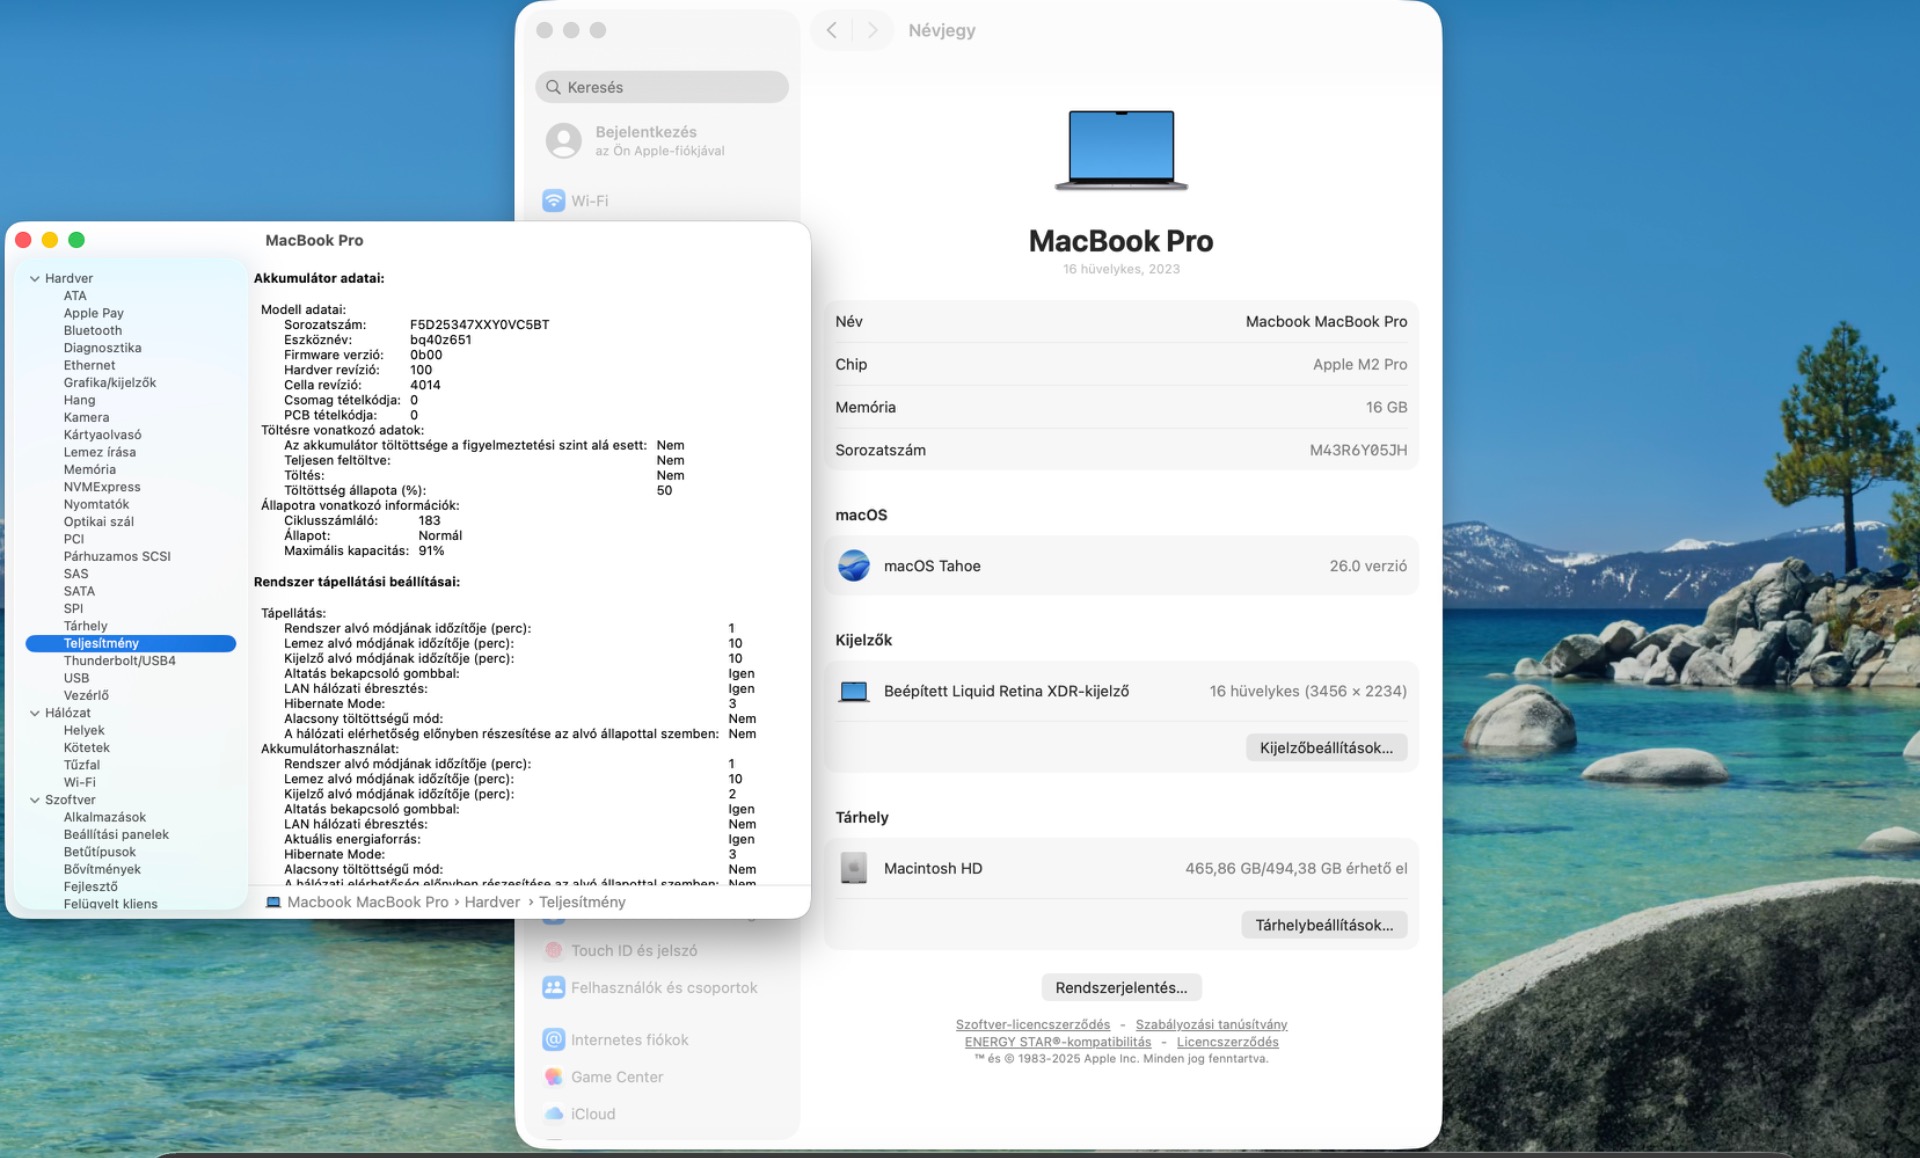Click the Game Center icon
This screenshot has height=1158, width=1920.
[553, 1077]
